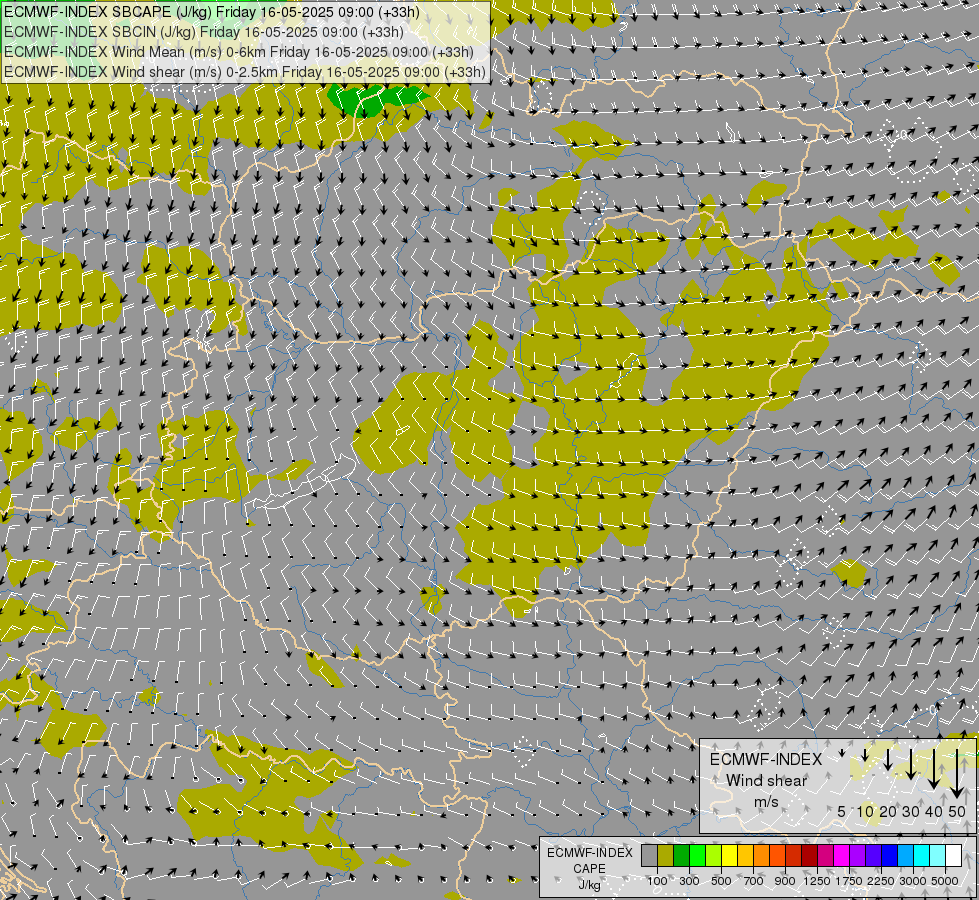Click the 1250 value on CAPE scale
979x900 pixels.
coord(817,881)
